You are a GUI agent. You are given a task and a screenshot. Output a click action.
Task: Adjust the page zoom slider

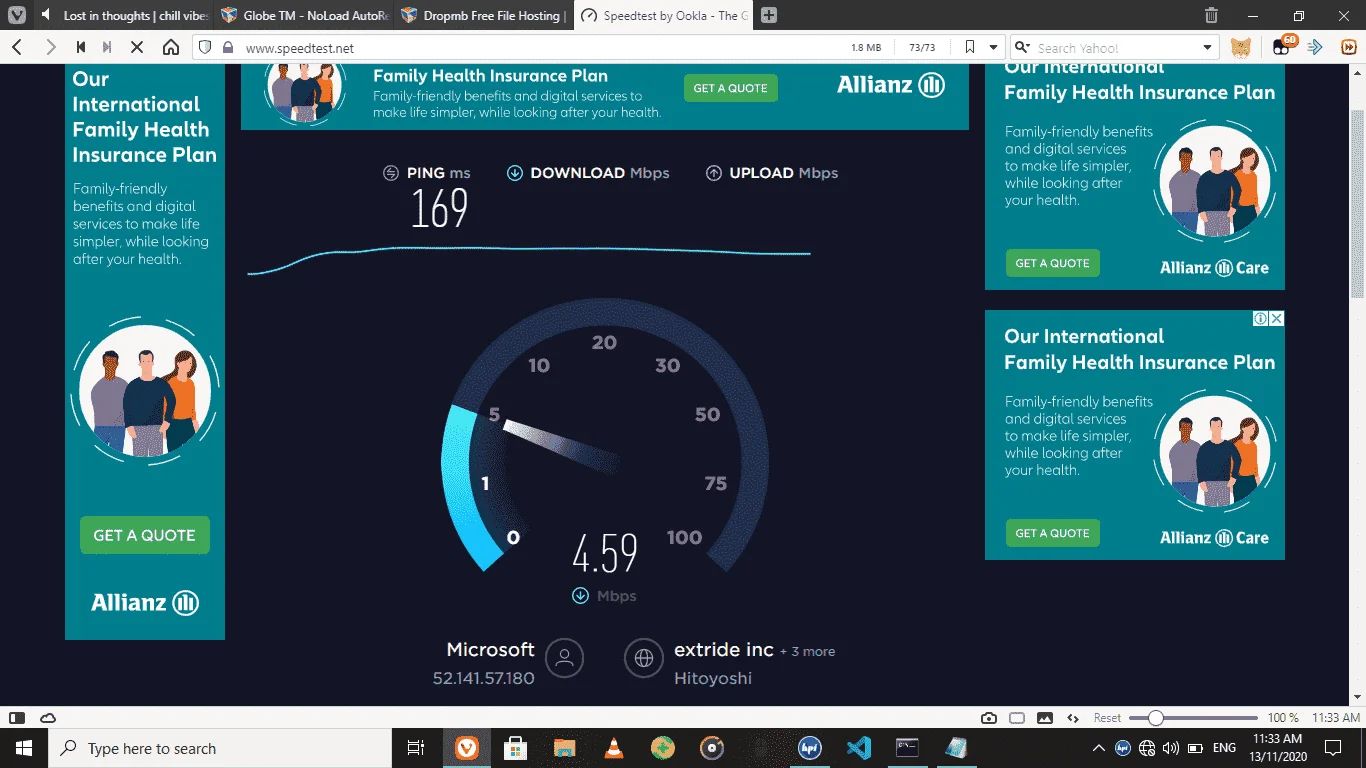1193,718
